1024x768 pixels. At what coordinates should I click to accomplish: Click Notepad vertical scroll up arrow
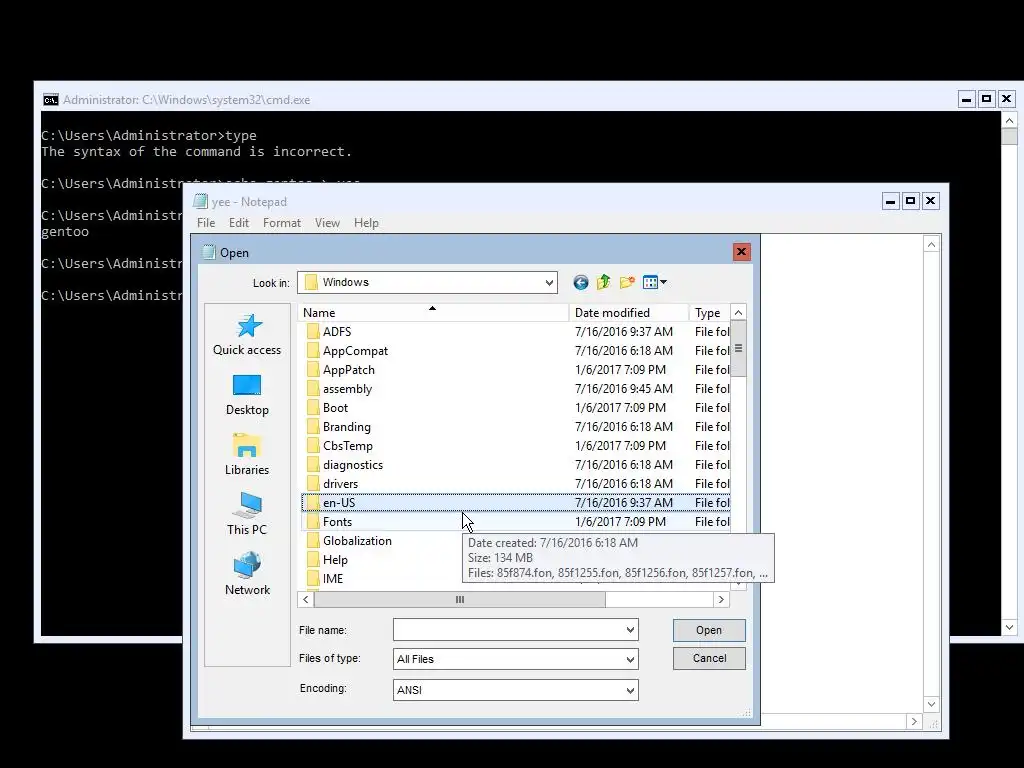click(x=931, y=245)
